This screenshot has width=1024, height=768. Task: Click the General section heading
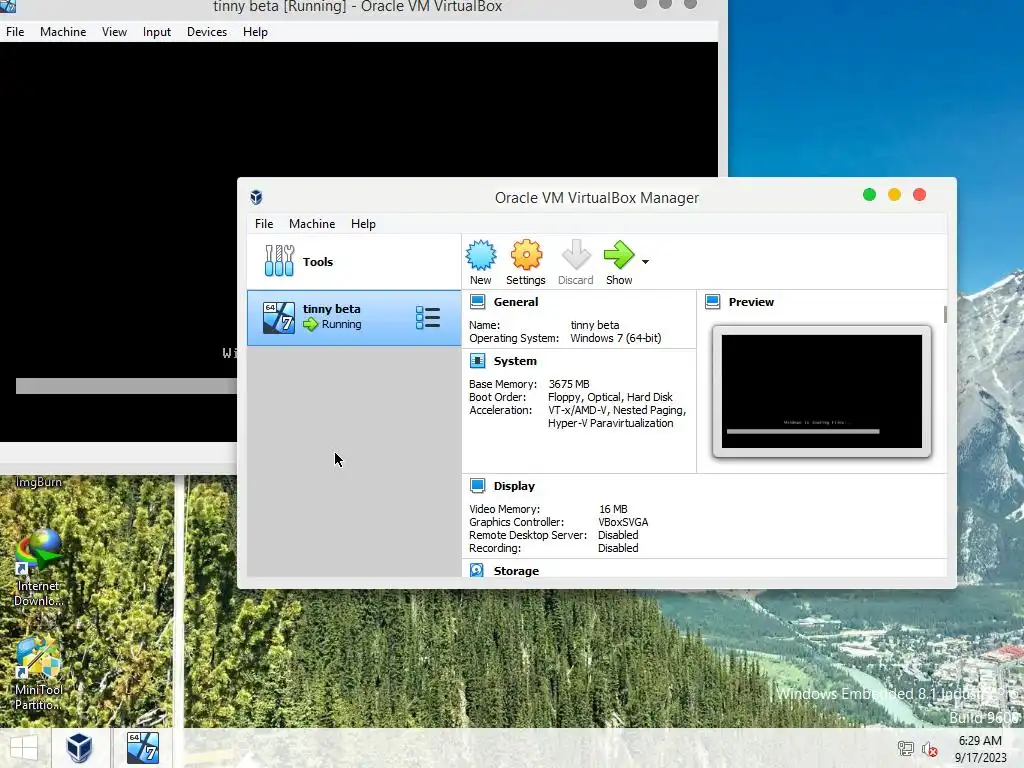pos(516,302)
